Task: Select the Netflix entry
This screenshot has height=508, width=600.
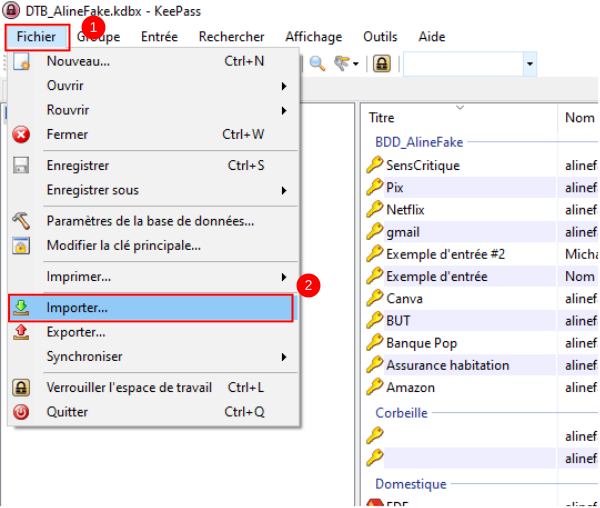Action: click(x=405, y=210)
